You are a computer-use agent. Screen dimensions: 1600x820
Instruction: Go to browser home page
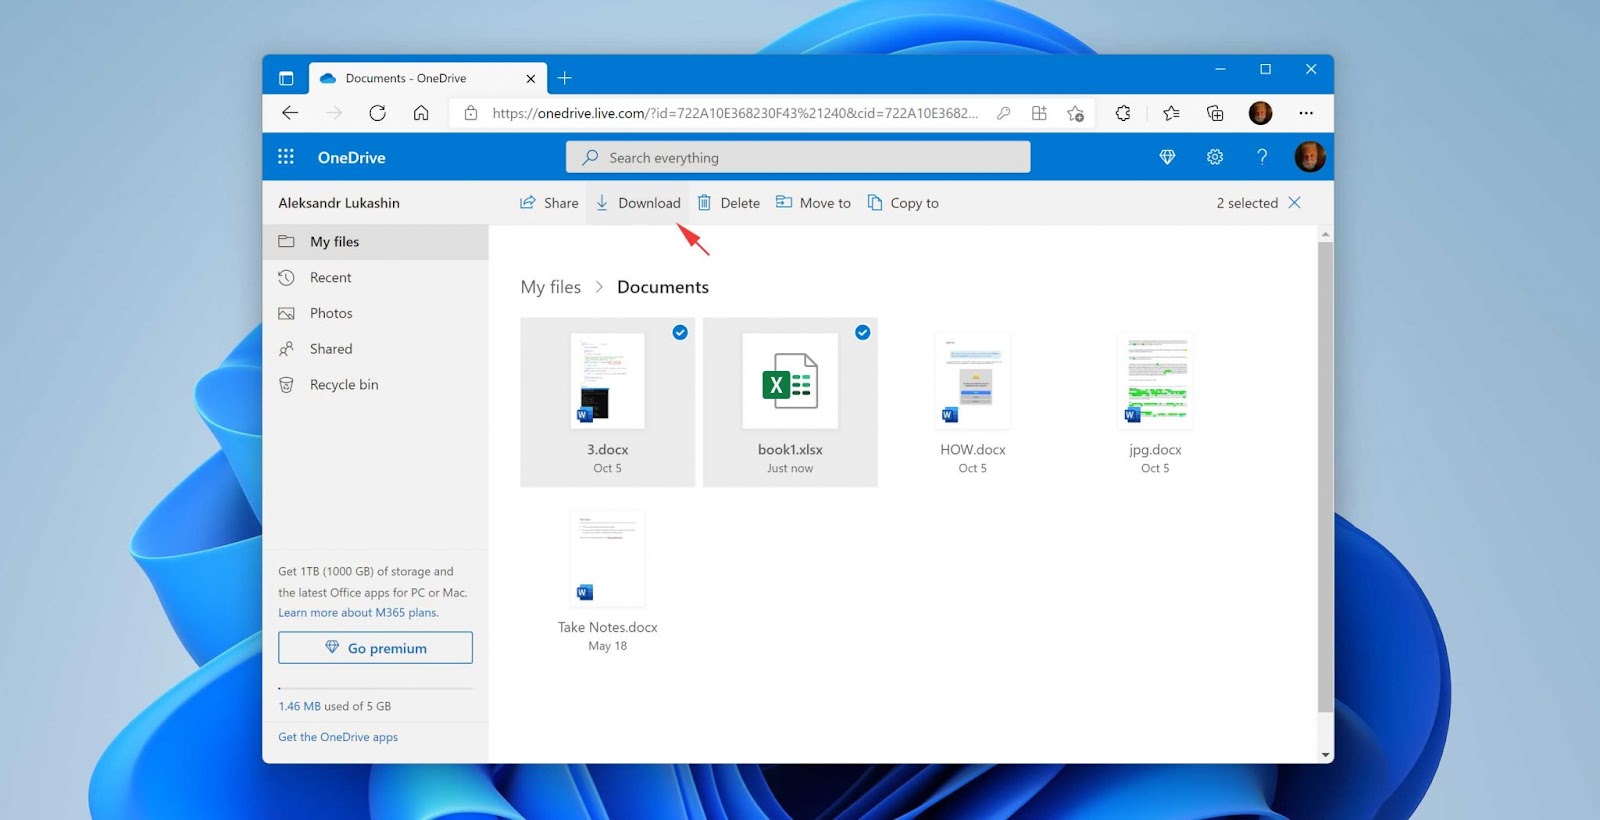point(421,113)
